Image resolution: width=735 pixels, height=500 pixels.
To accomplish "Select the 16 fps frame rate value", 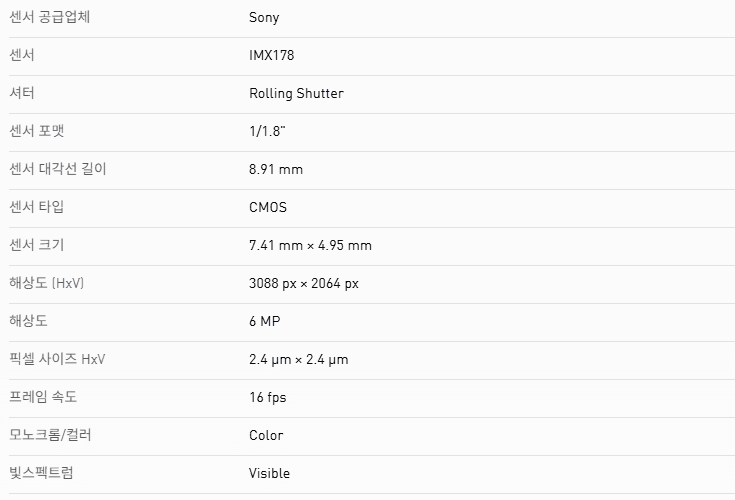I will pyautogui.click(x=268, y=397).
